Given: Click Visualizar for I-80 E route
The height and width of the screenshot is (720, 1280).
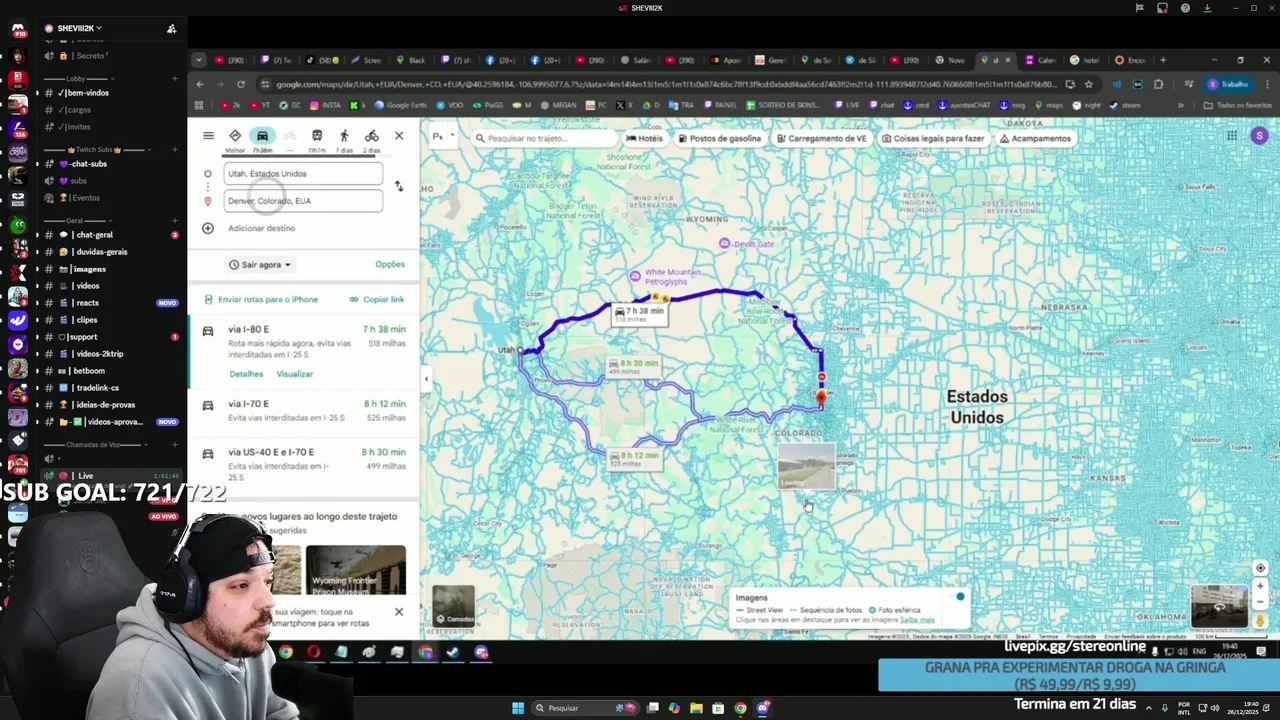Looking at the screenshot, I should 295,374.
